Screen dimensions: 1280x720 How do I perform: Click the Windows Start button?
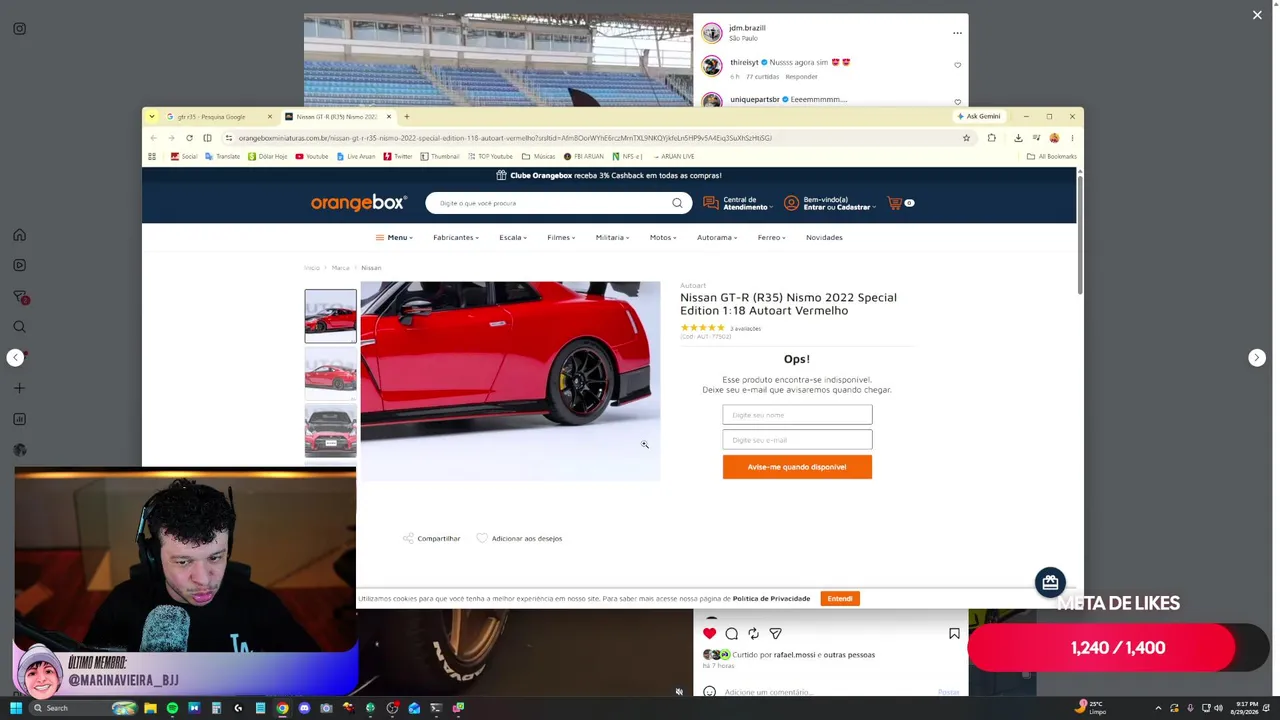pyautogui.click(x=16, y=708)
